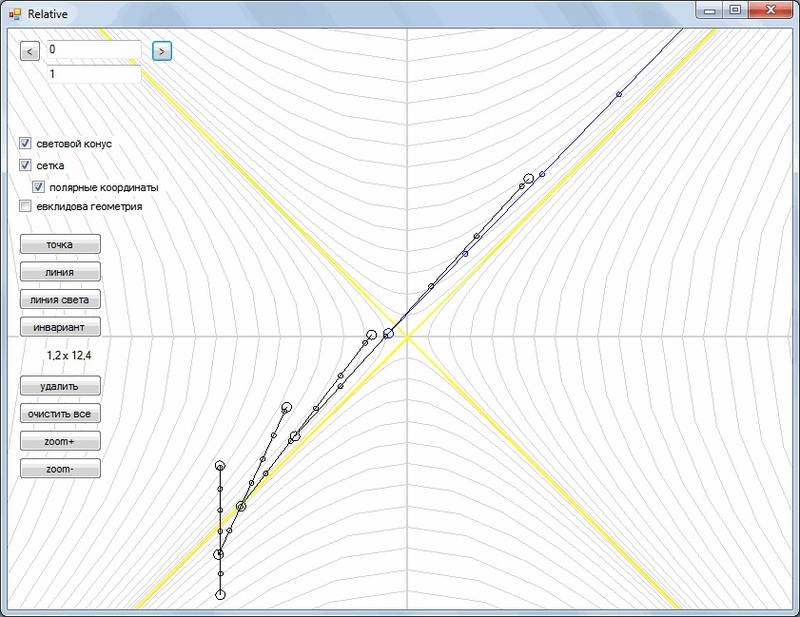
Task: Minimize the Relative window
Action: (710, 10)
